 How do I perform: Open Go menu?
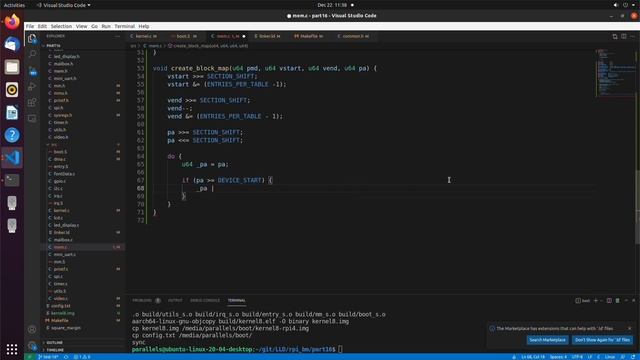[x=94, y=26]
